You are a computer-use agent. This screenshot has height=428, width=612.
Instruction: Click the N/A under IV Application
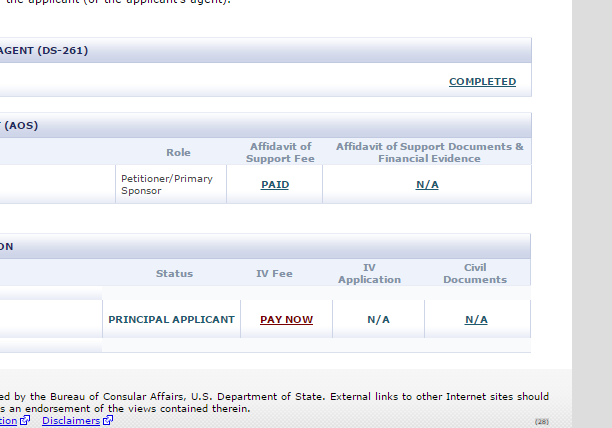(x=378, y=320)
